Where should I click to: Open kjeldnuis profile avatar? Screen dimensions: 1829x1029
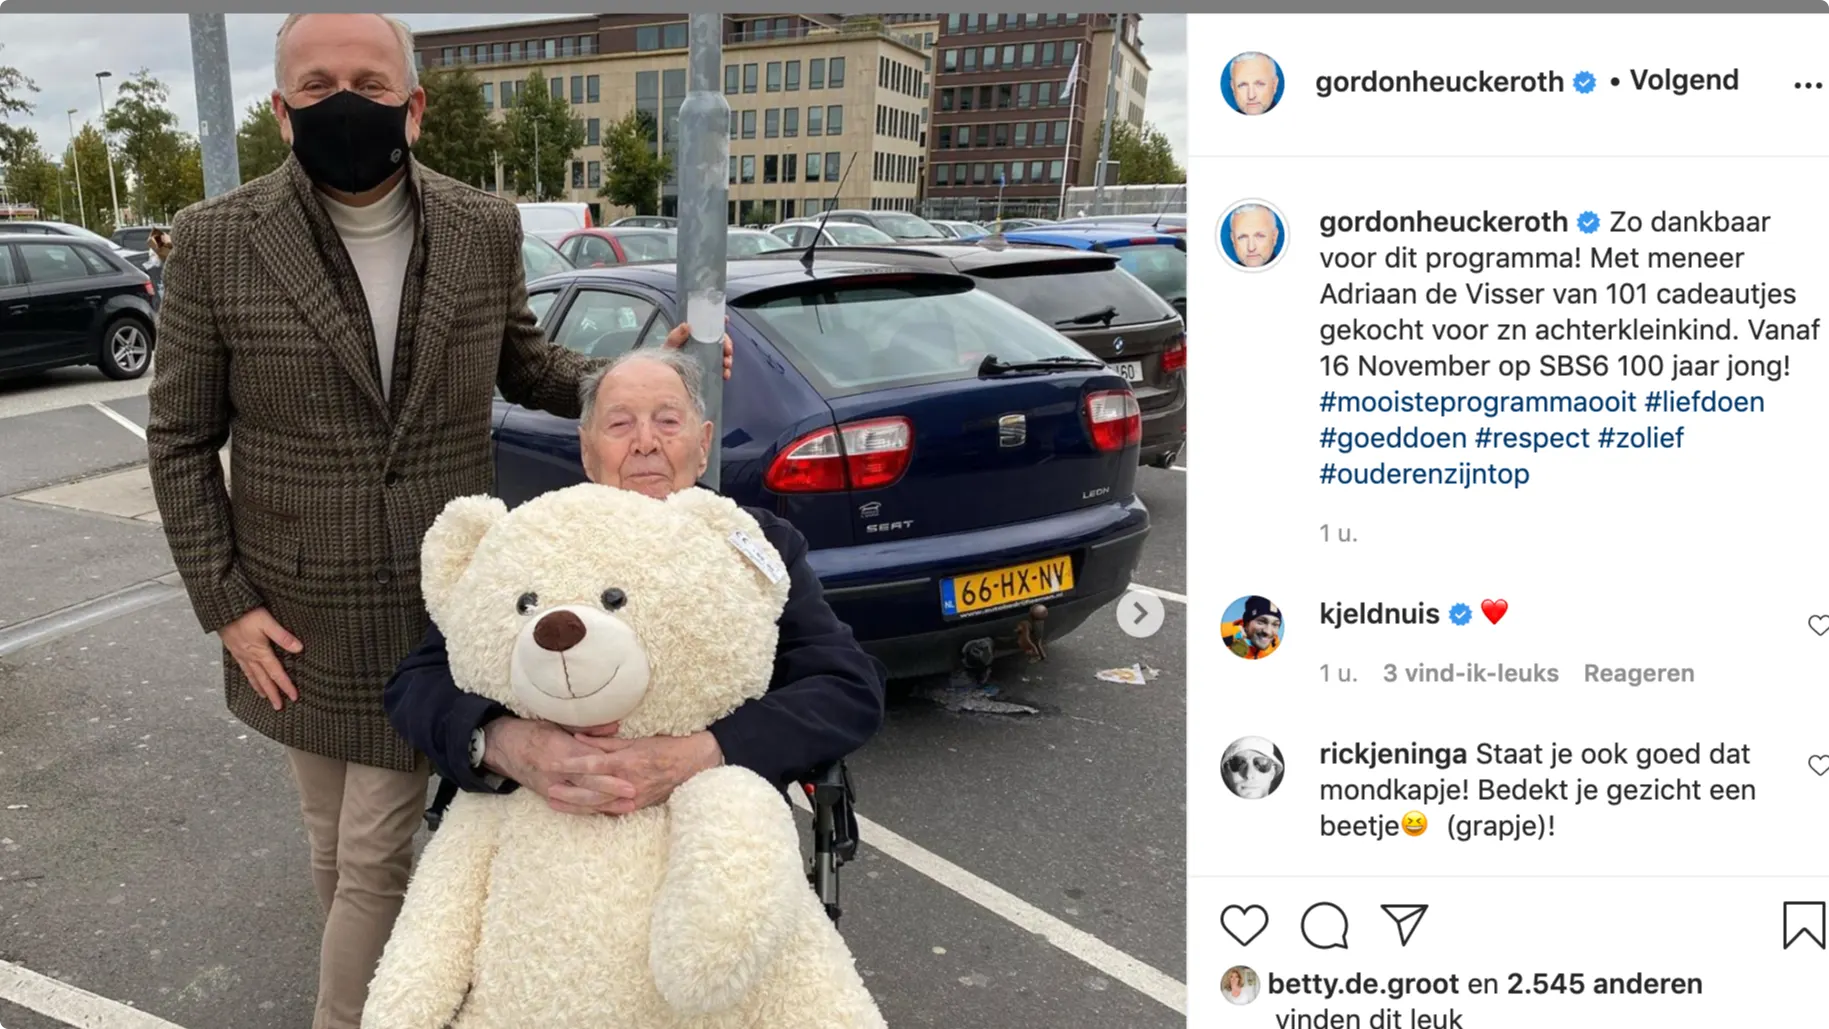[1252, 628]
